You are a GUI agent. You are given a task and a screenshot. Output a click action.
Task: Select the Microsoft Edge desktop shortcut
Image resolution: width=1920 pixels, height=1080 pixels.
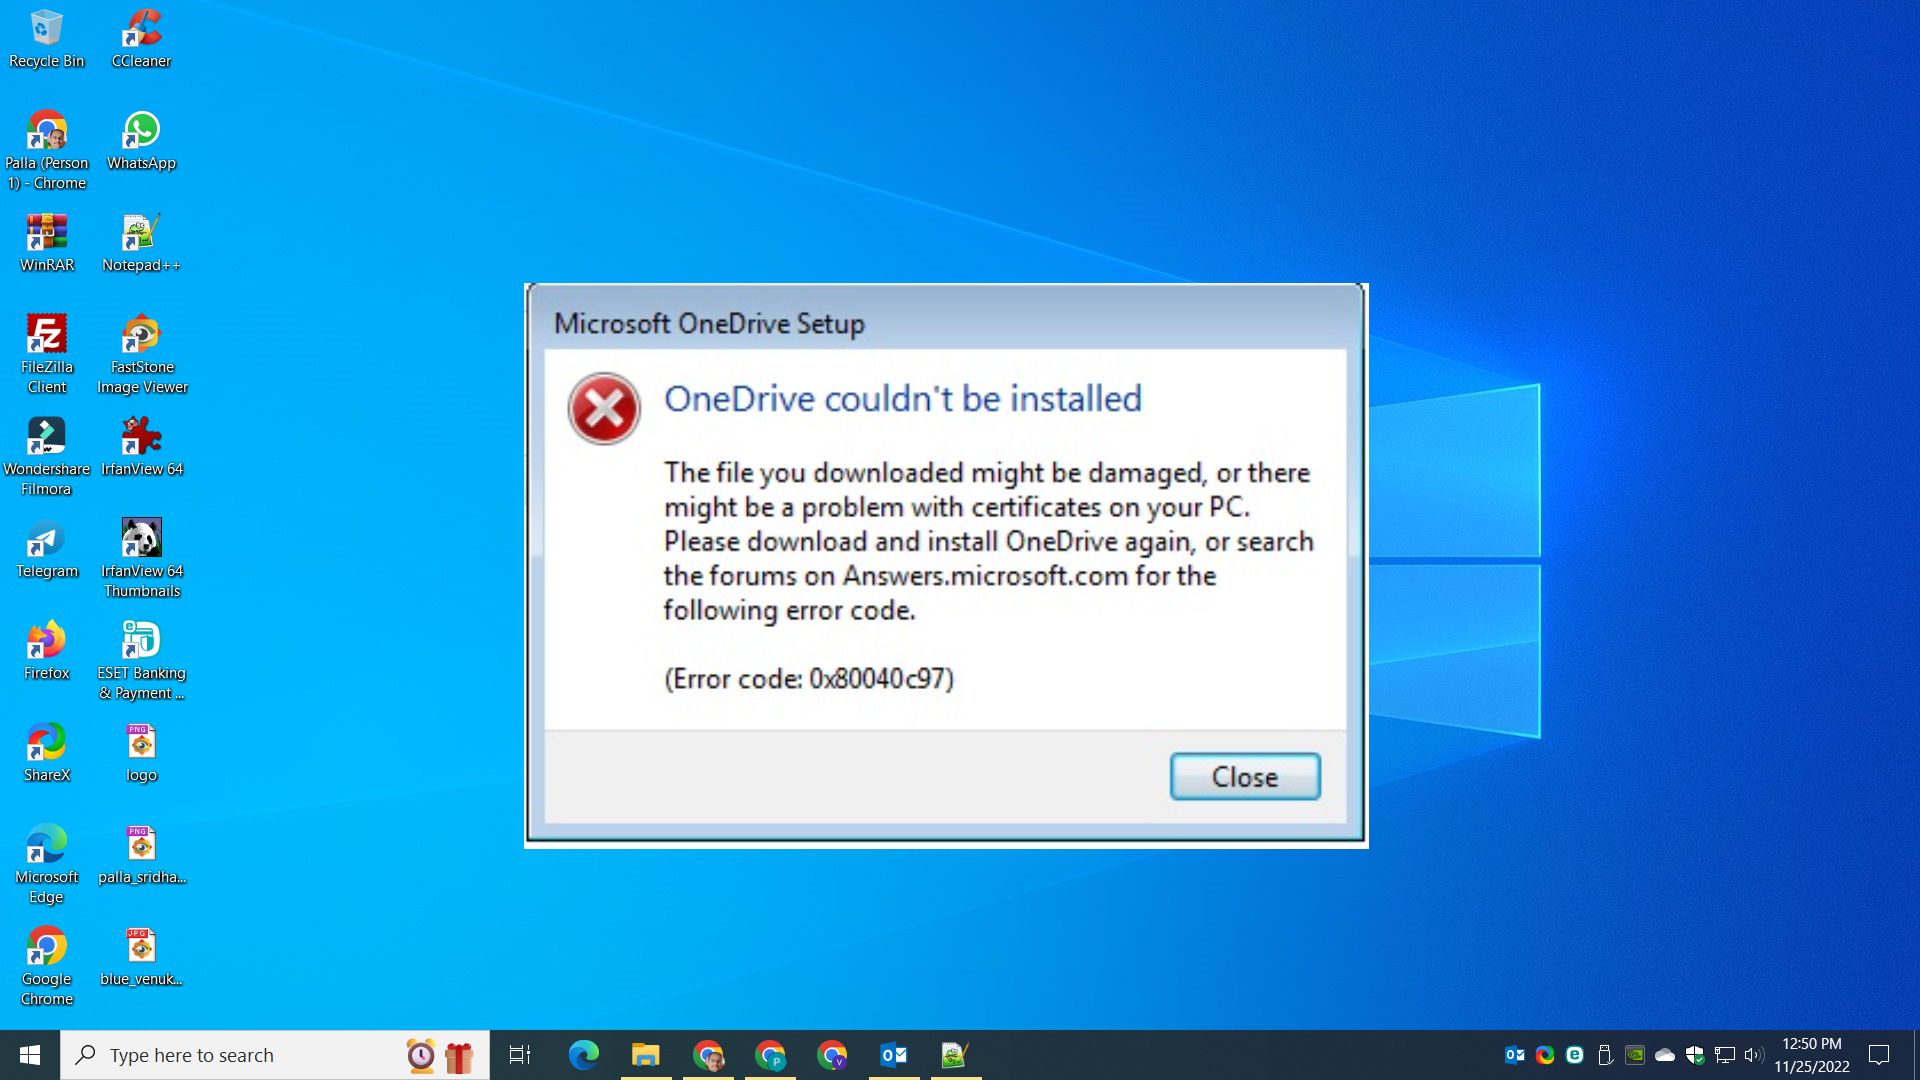[x=46, y=866]
